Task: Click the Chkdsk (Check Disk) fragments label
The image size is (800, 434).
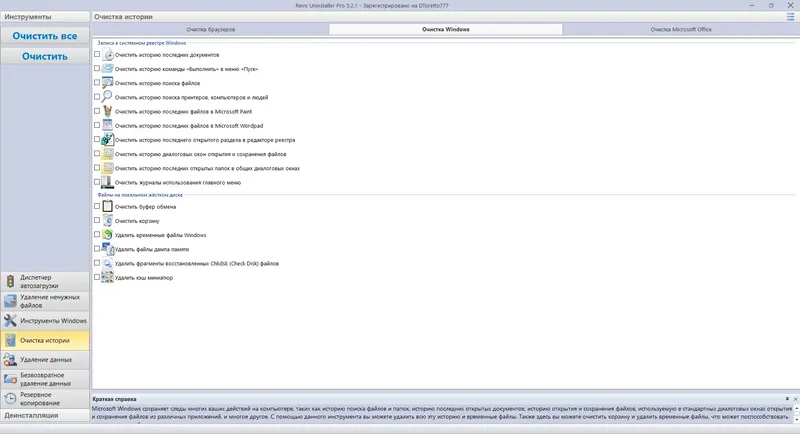Action: pos(196,264)
